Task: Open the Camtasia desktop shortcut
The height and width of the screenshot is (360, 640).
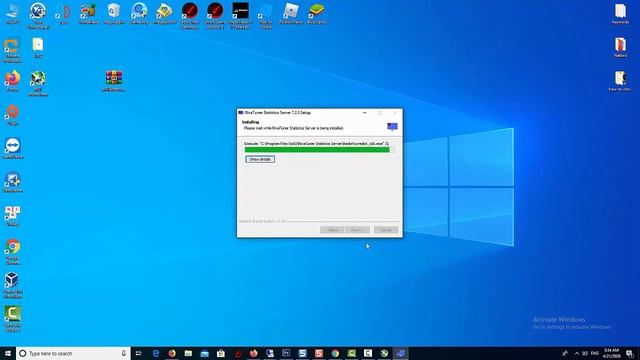Action: pos(13,319)
